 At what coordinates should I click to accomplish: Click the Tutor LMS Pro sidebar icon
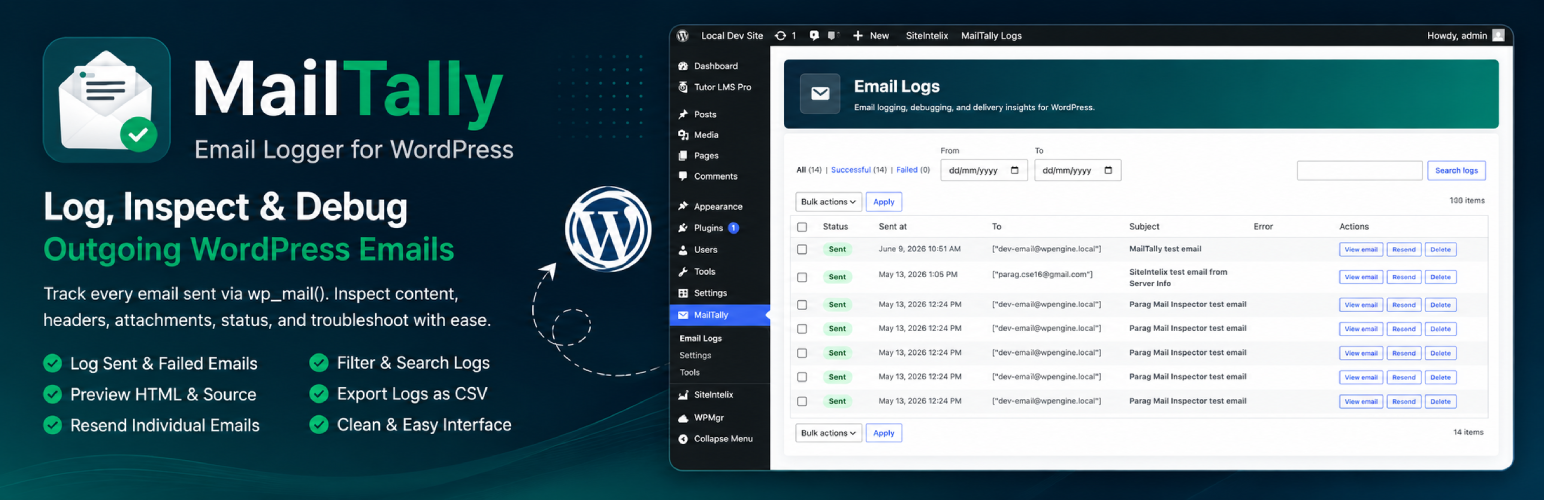(683, 87)
